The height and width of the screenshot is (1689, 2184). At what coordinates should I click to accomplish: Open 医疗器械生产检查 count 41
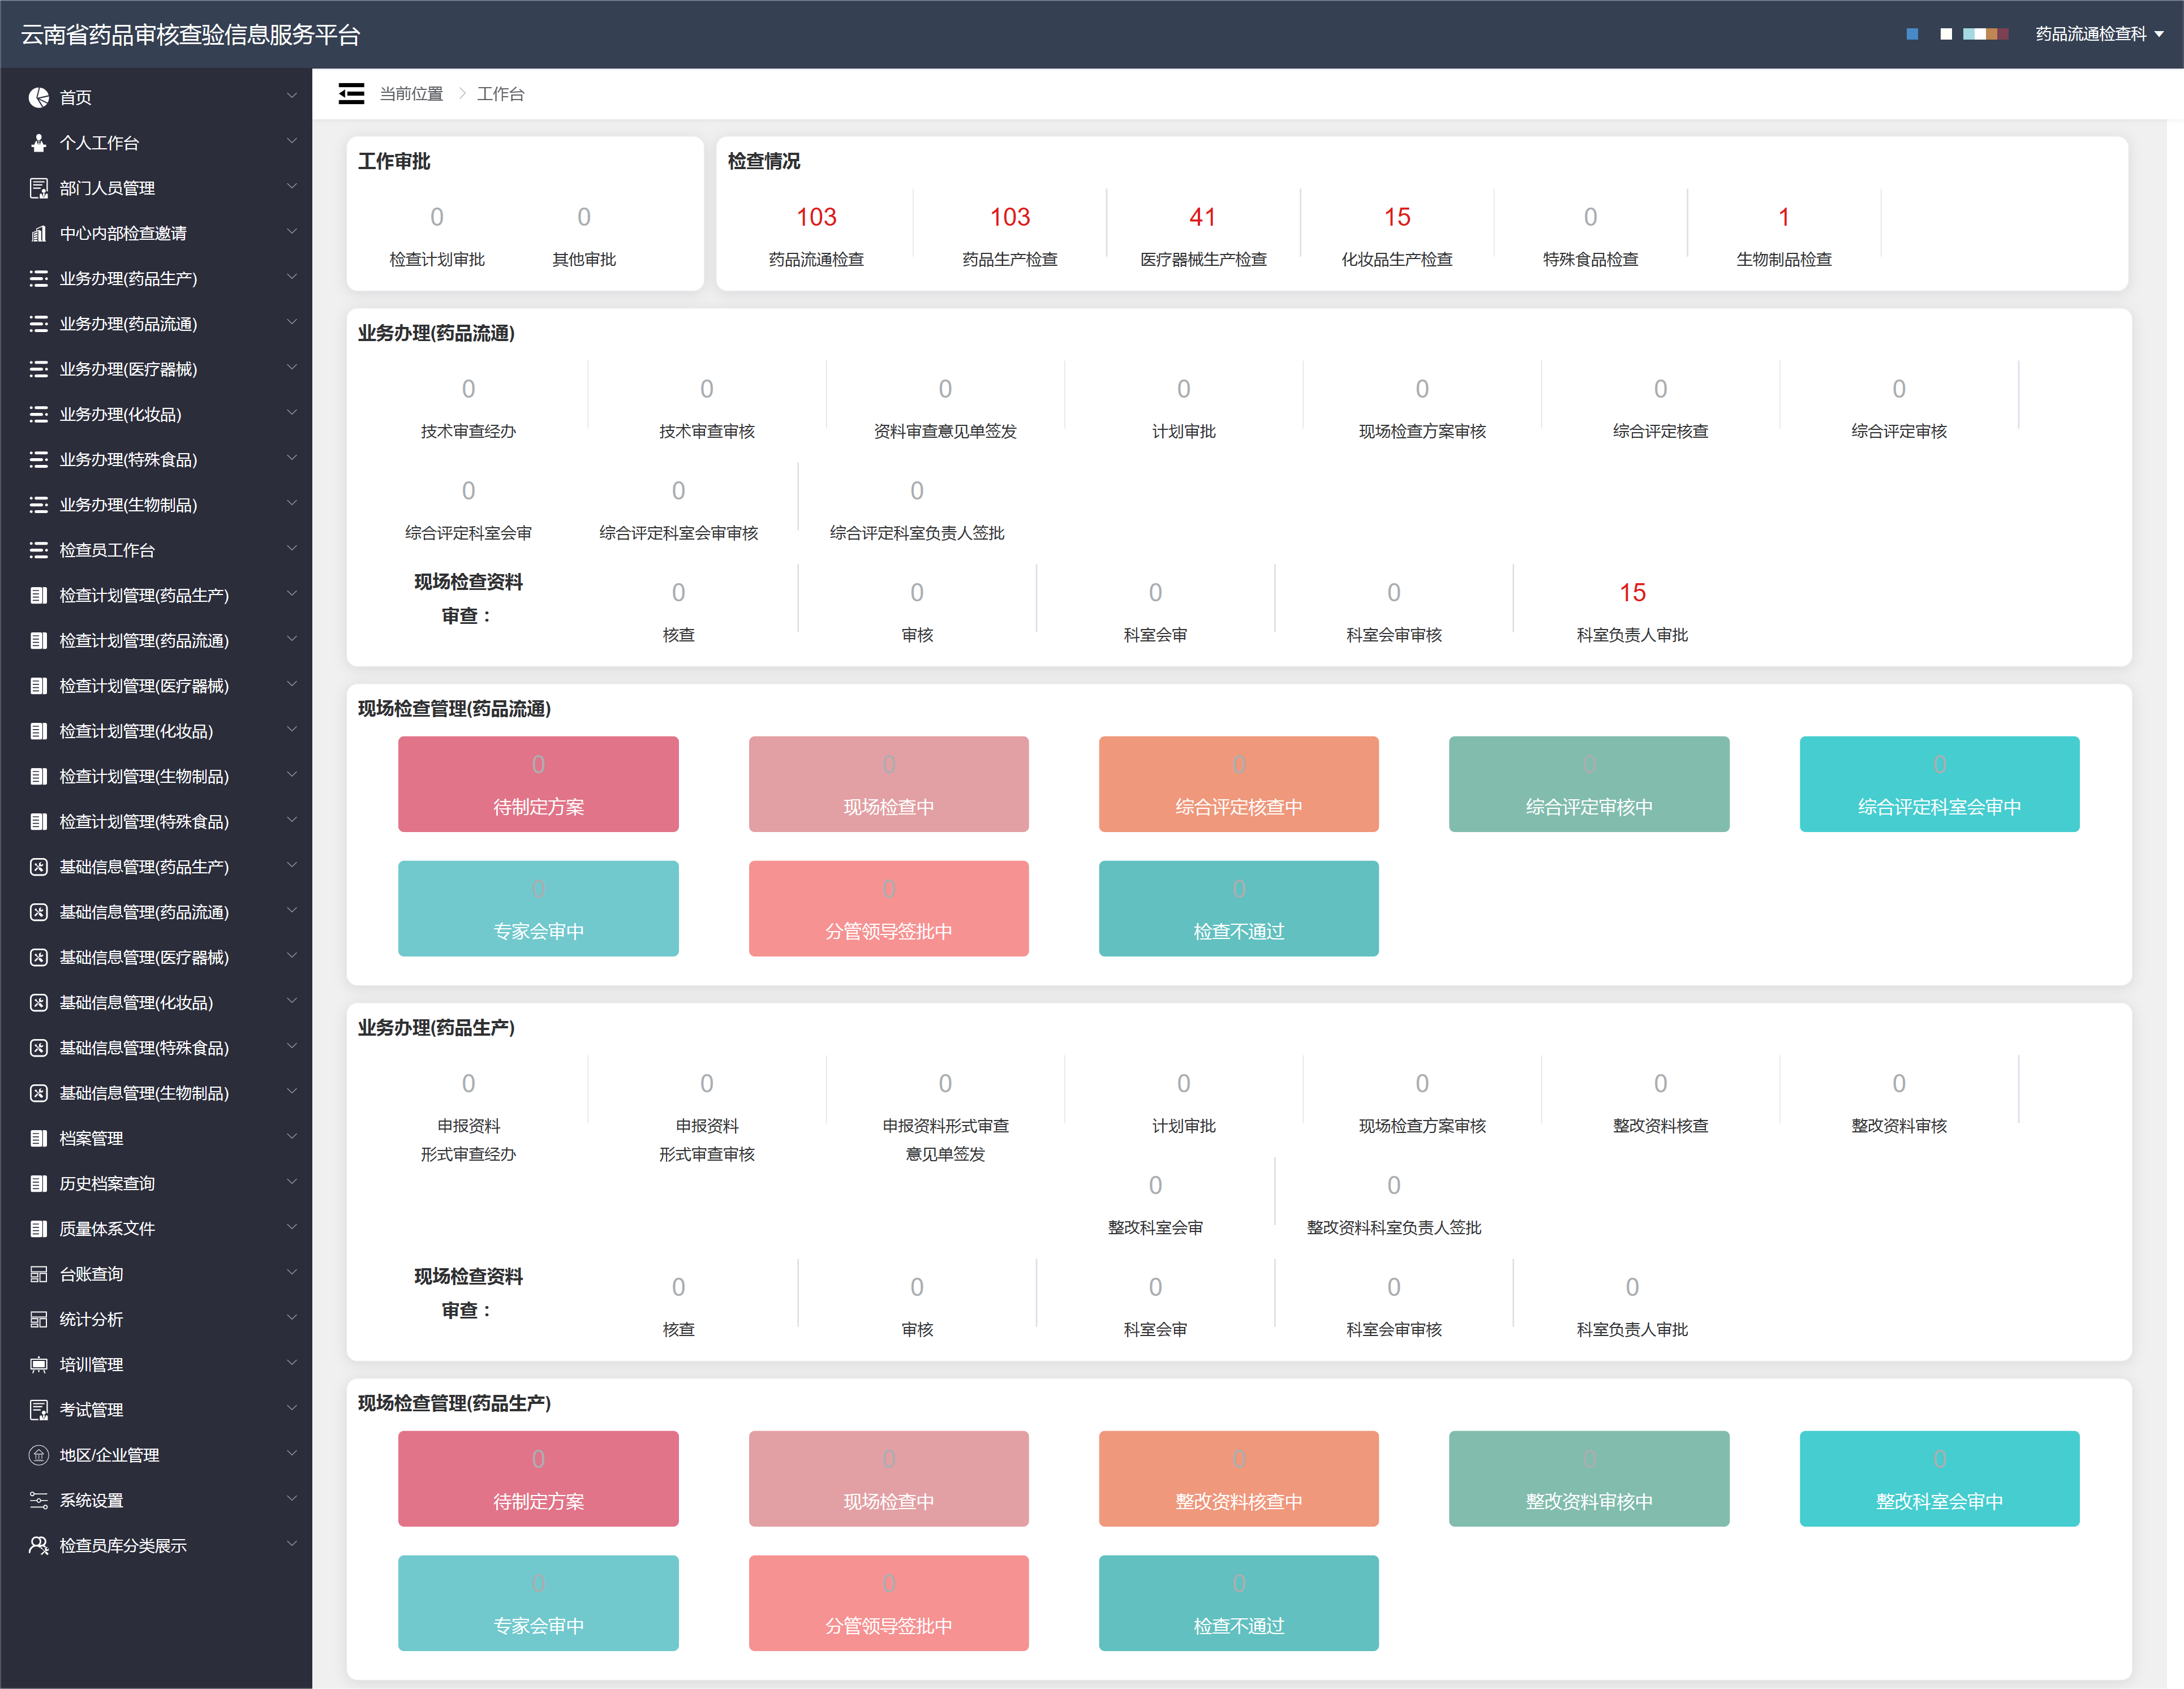[x=1203, y=237]
